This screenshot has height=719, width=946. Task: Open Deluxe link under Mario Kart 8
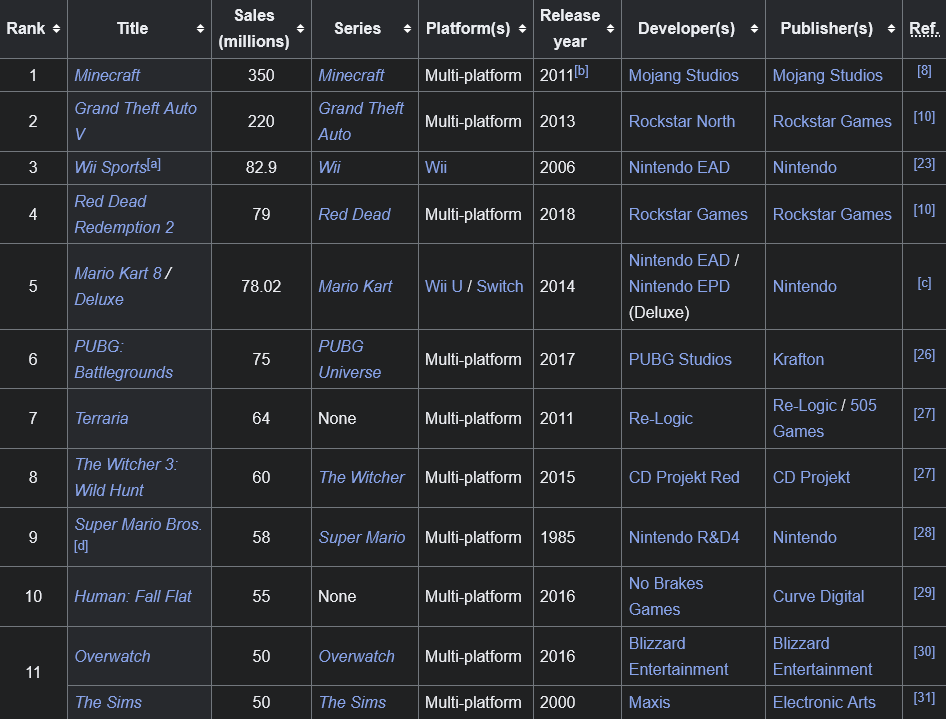tap(99, 299)
